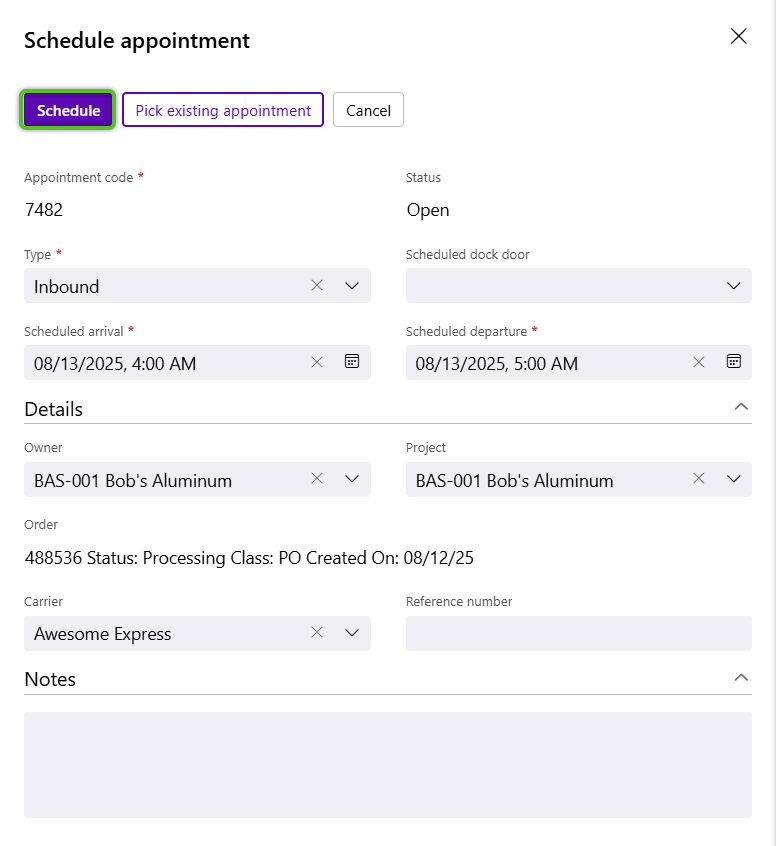Collapse the Notes section

coord(741,677)
